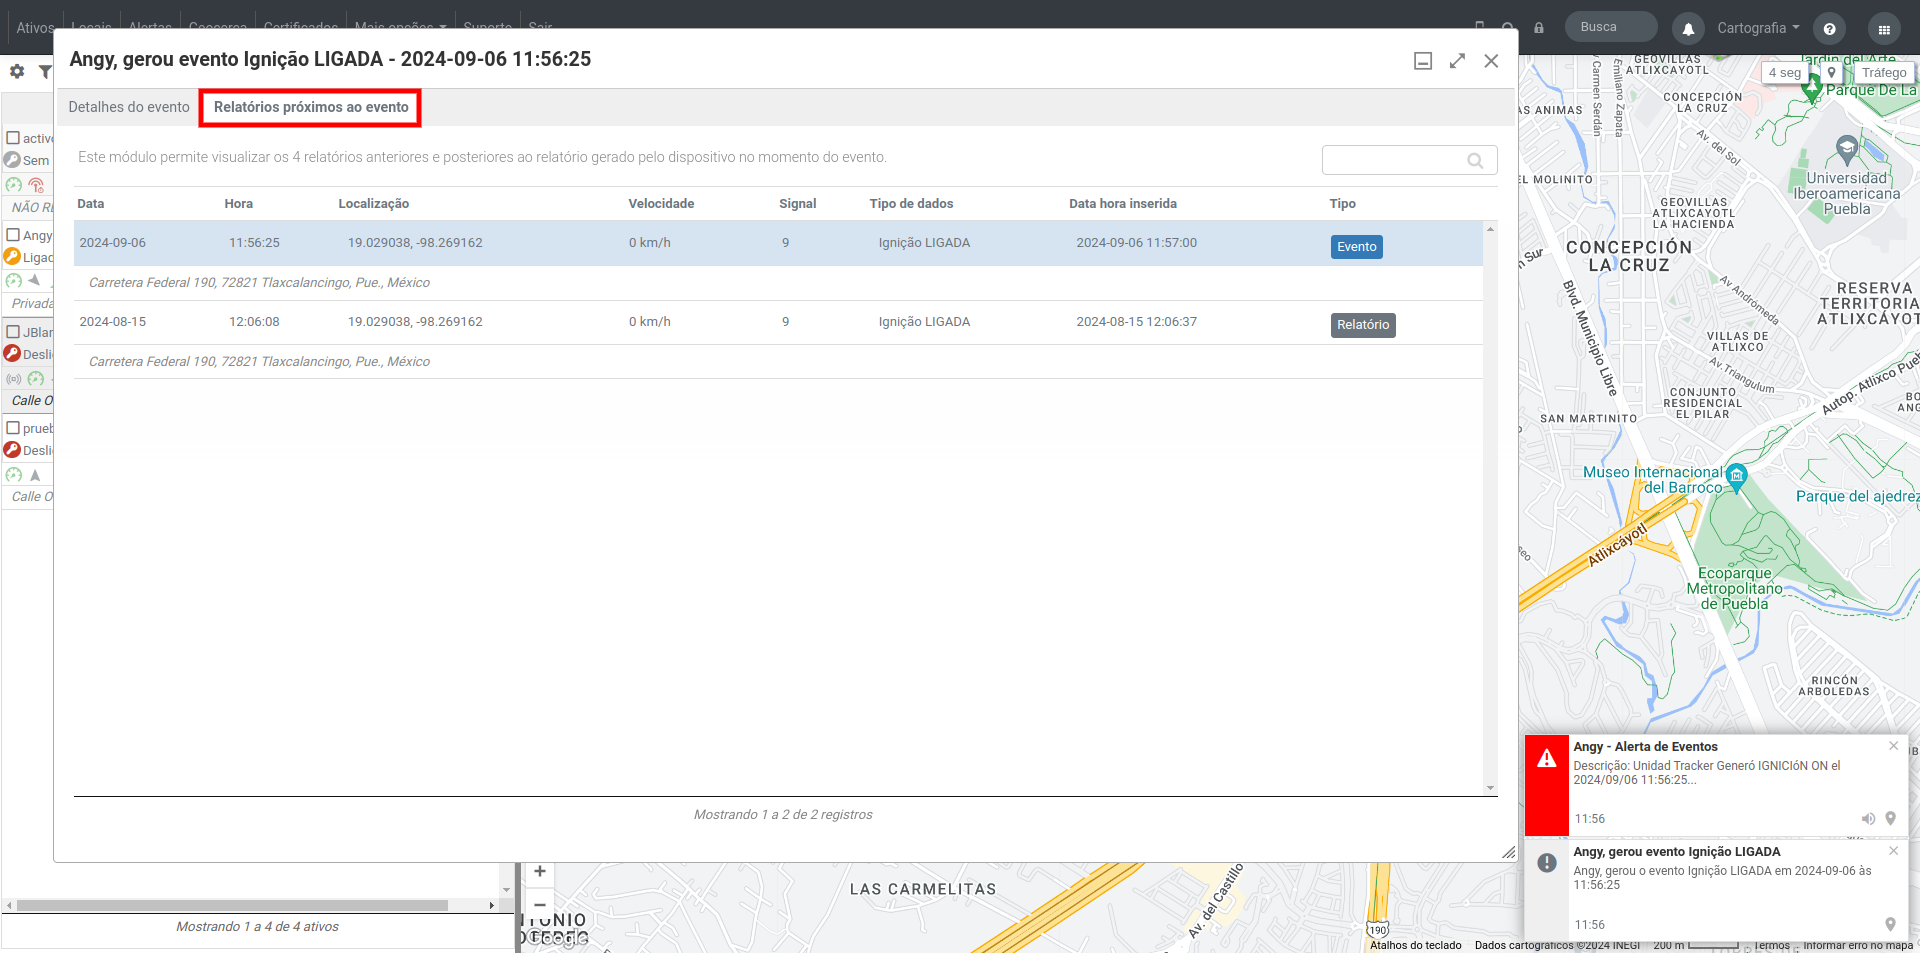1920x953 pixels.
Task: Select the 2024-08-15 report row
Action: 778,322
